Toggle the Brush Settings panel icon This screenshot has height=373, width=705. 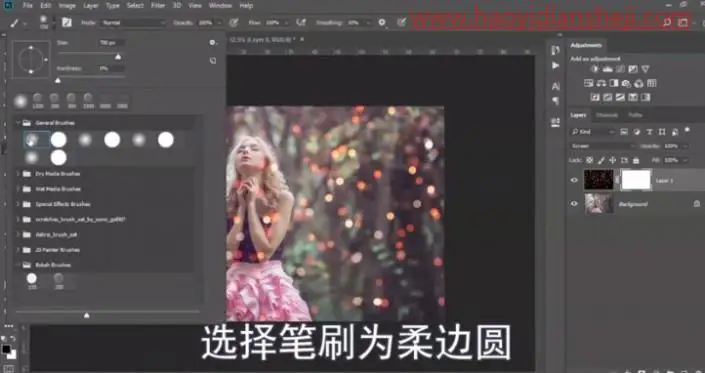[x=67, y=22]
